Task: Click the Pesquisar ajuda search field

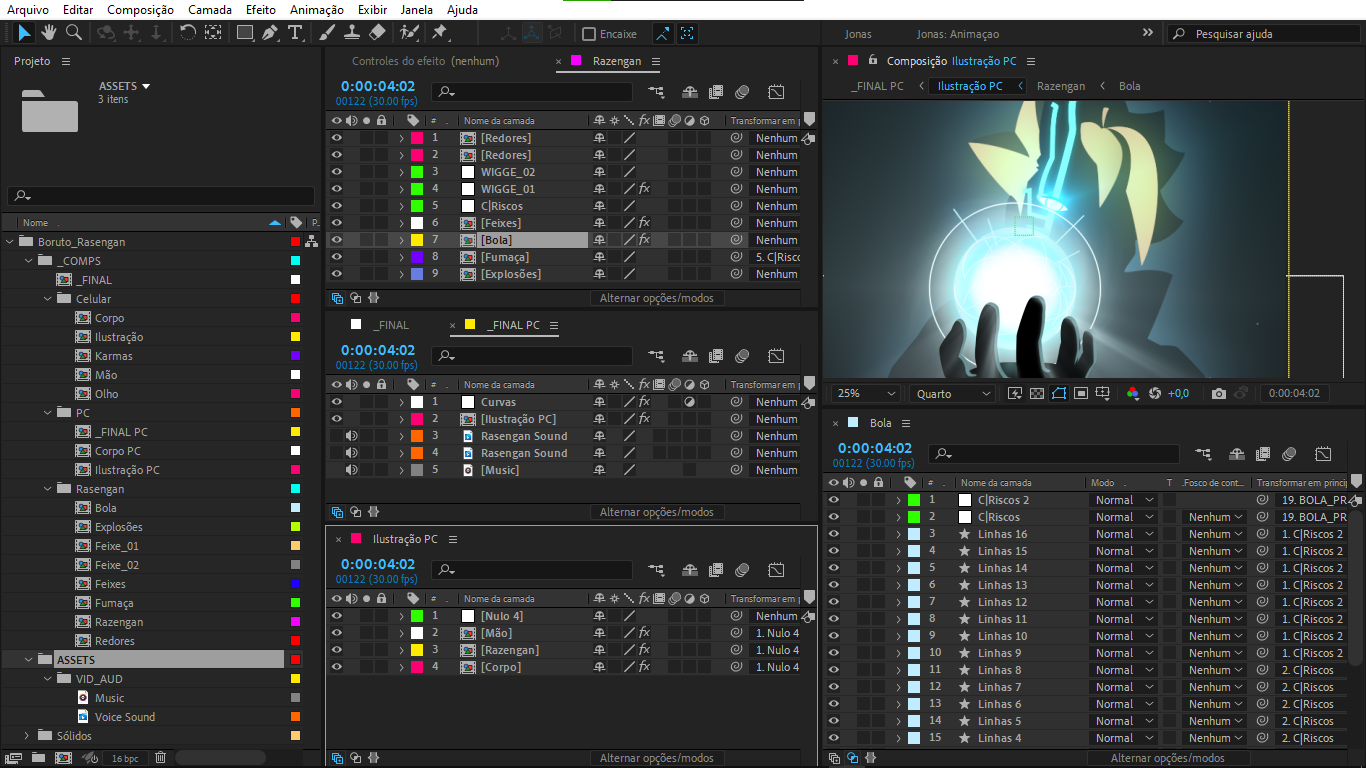Action: click(x=1265, y=34)
